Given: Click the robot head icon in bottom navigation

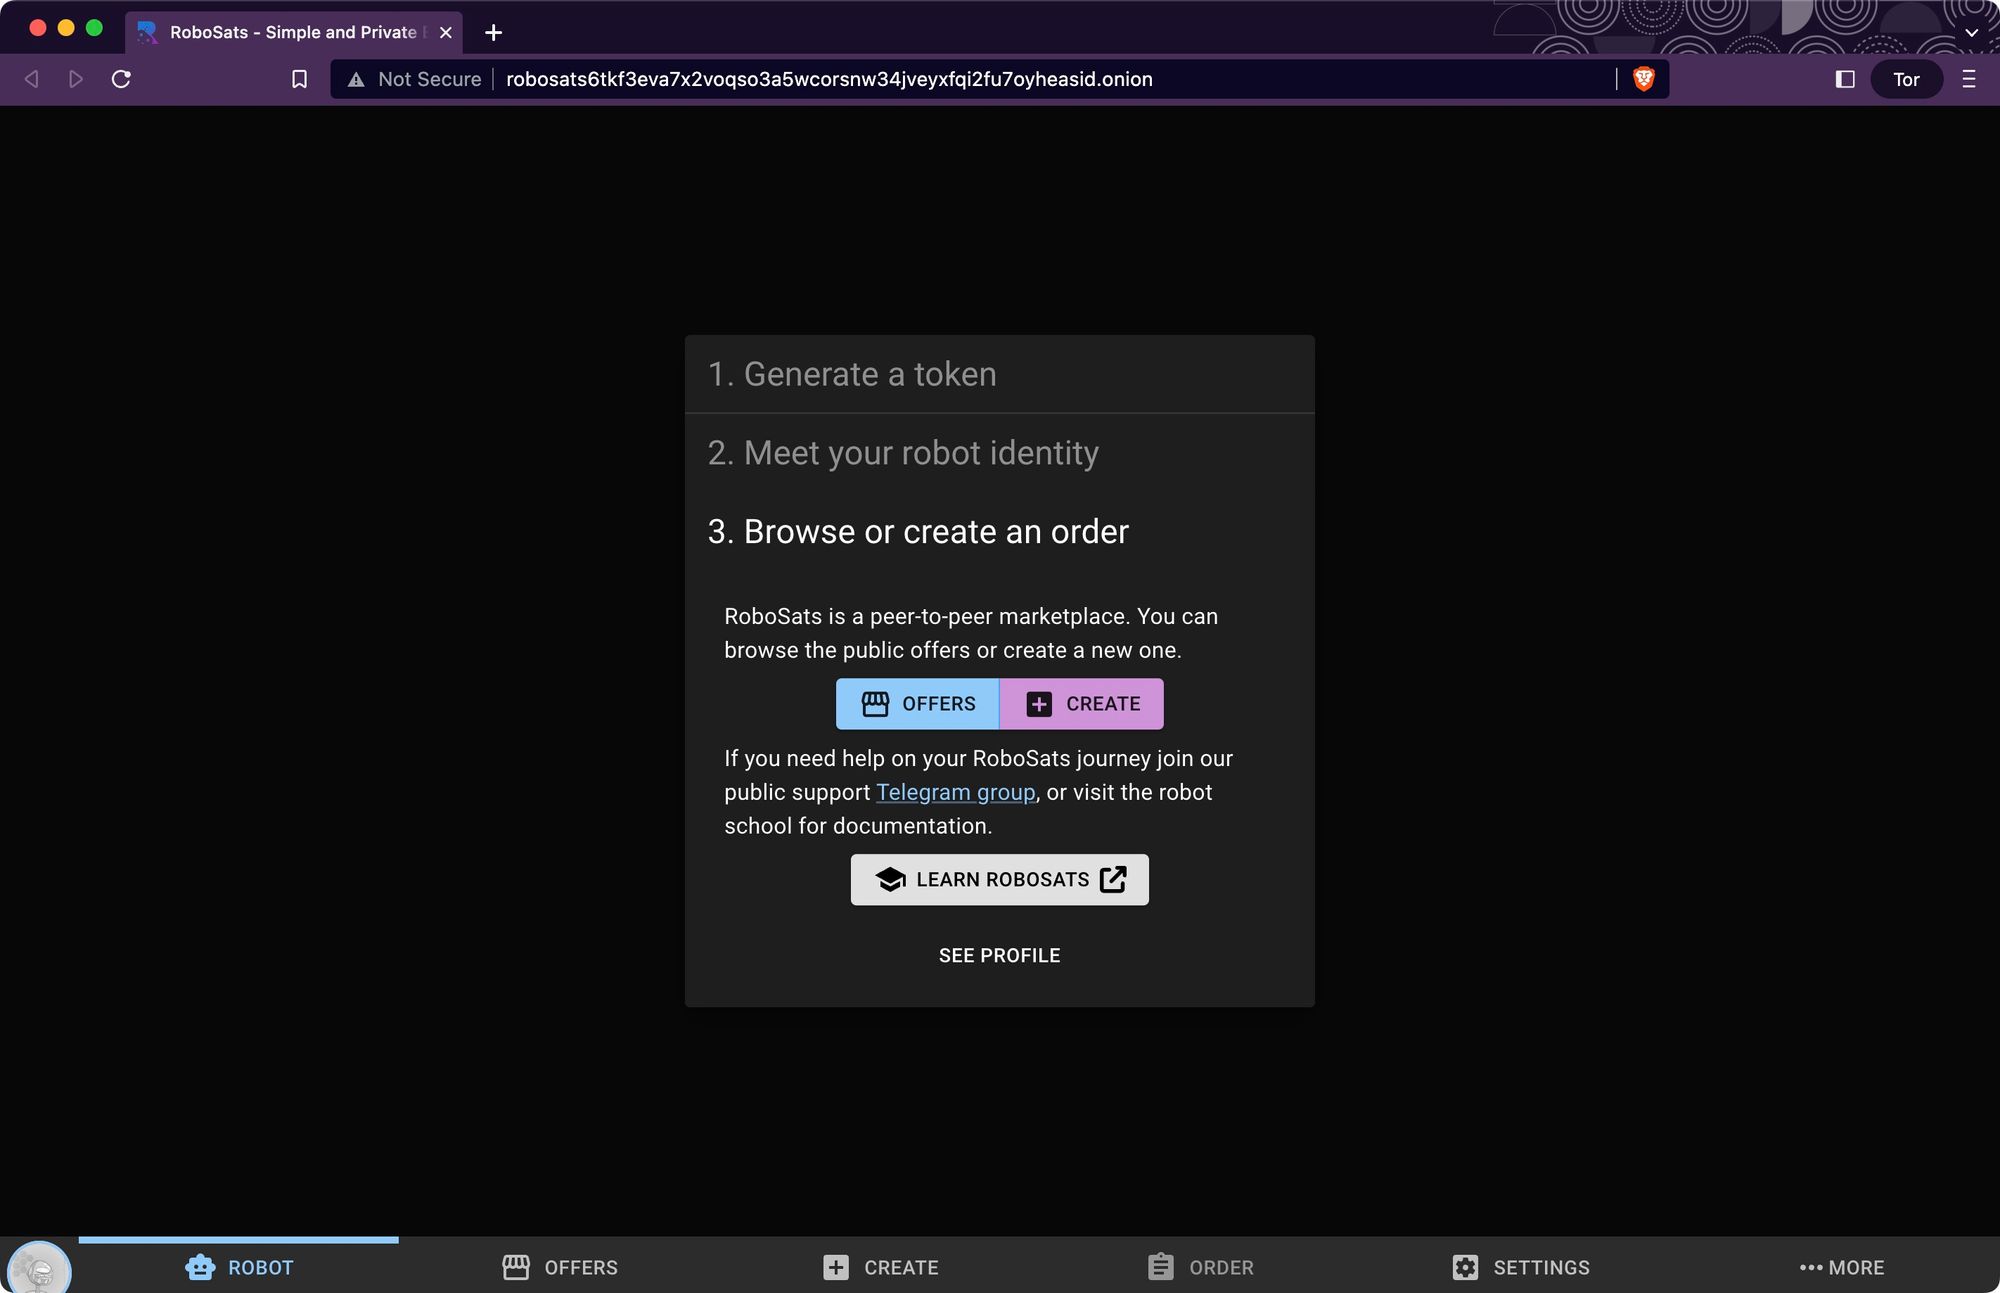Looking at the screenshot, I should pos(200,1267).
